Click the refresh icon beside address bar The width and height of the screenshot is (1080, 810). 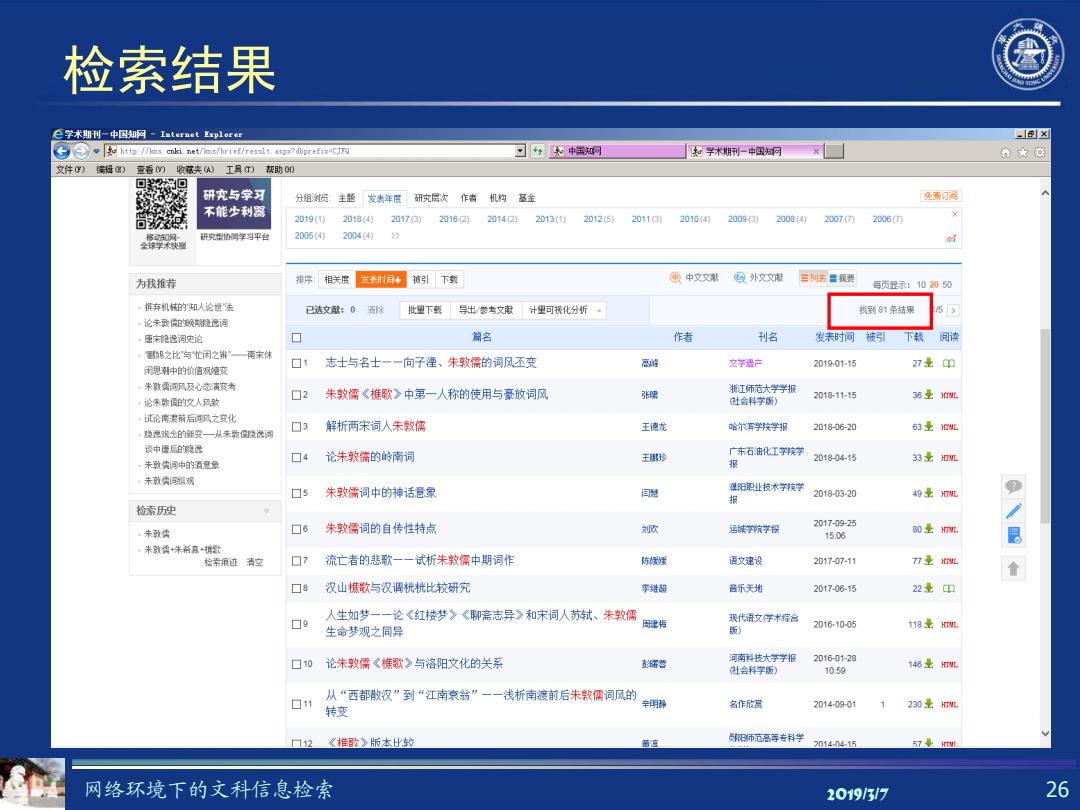click(537, 151)
